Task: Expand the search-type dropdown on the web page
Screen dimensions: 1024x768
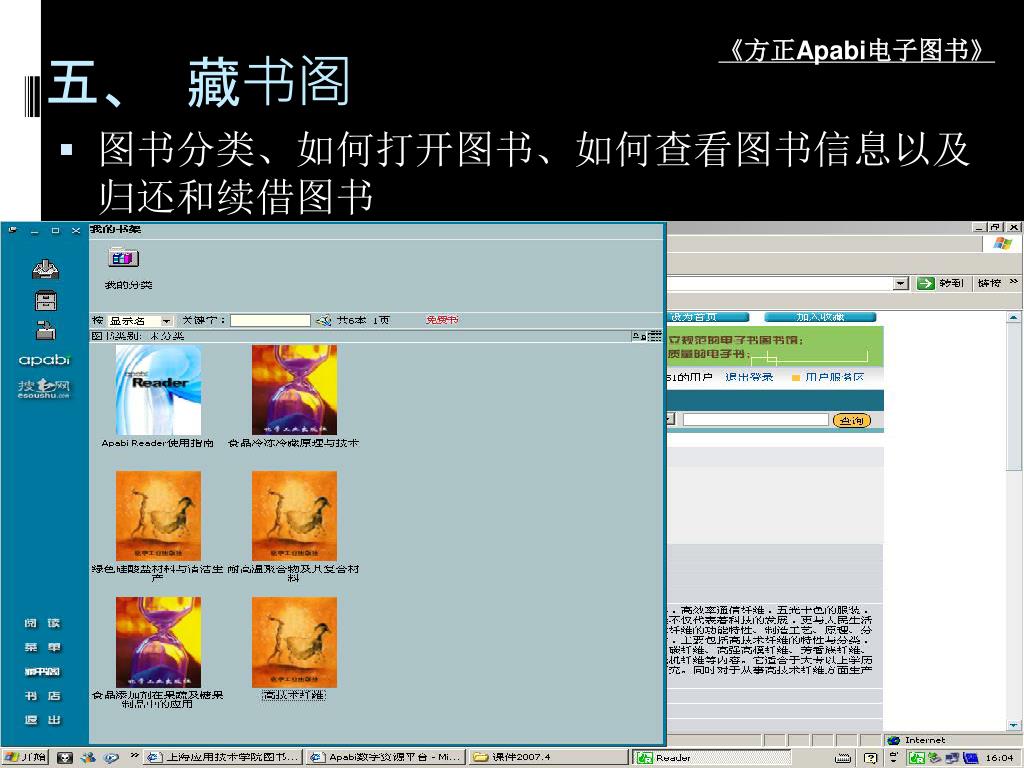Action: 671,419
